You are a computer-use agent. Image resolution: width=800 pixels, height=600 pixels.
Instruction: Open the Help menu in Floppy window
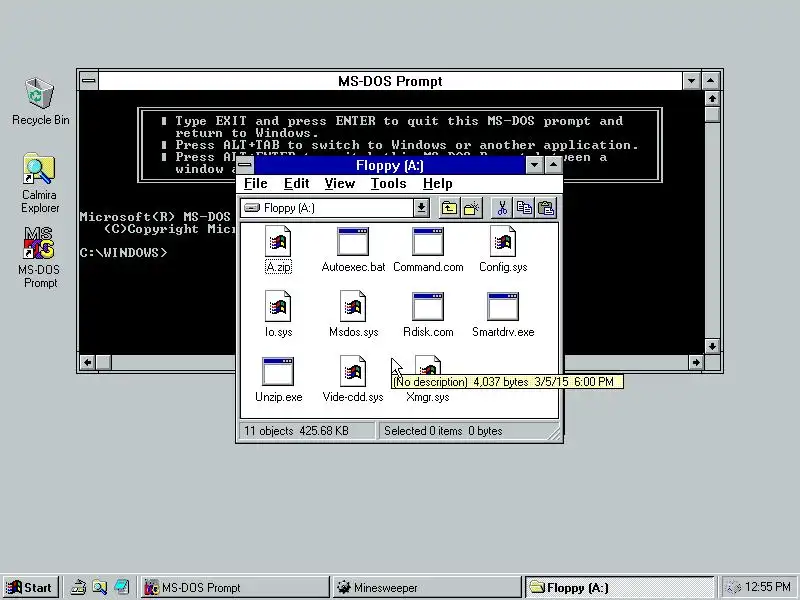[x=437, y=184]
